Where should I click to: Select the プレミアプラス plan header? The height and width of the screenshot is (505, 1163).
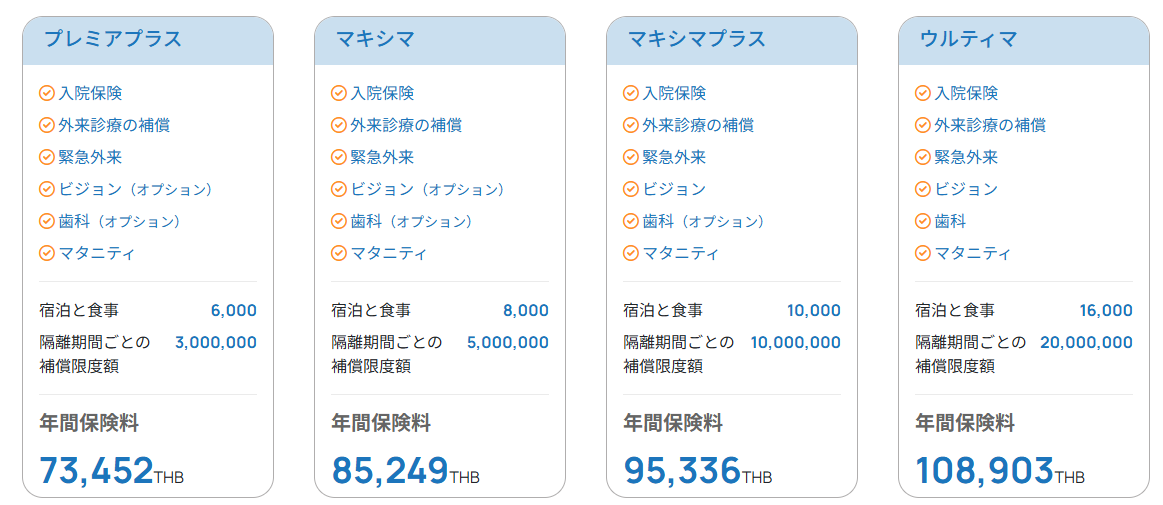pos(113,40)
